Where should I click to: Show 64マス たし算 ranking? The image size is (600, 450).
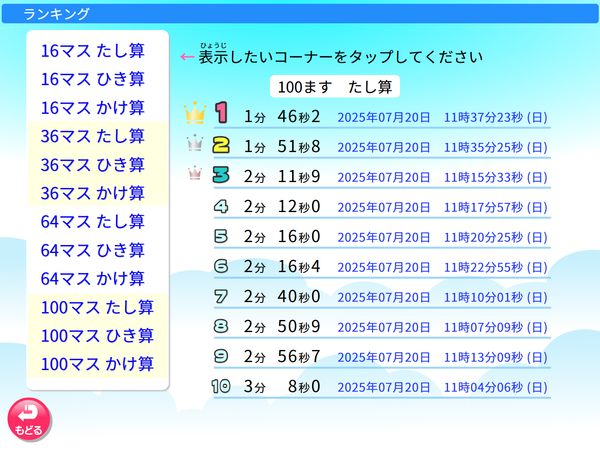(93, 222)
